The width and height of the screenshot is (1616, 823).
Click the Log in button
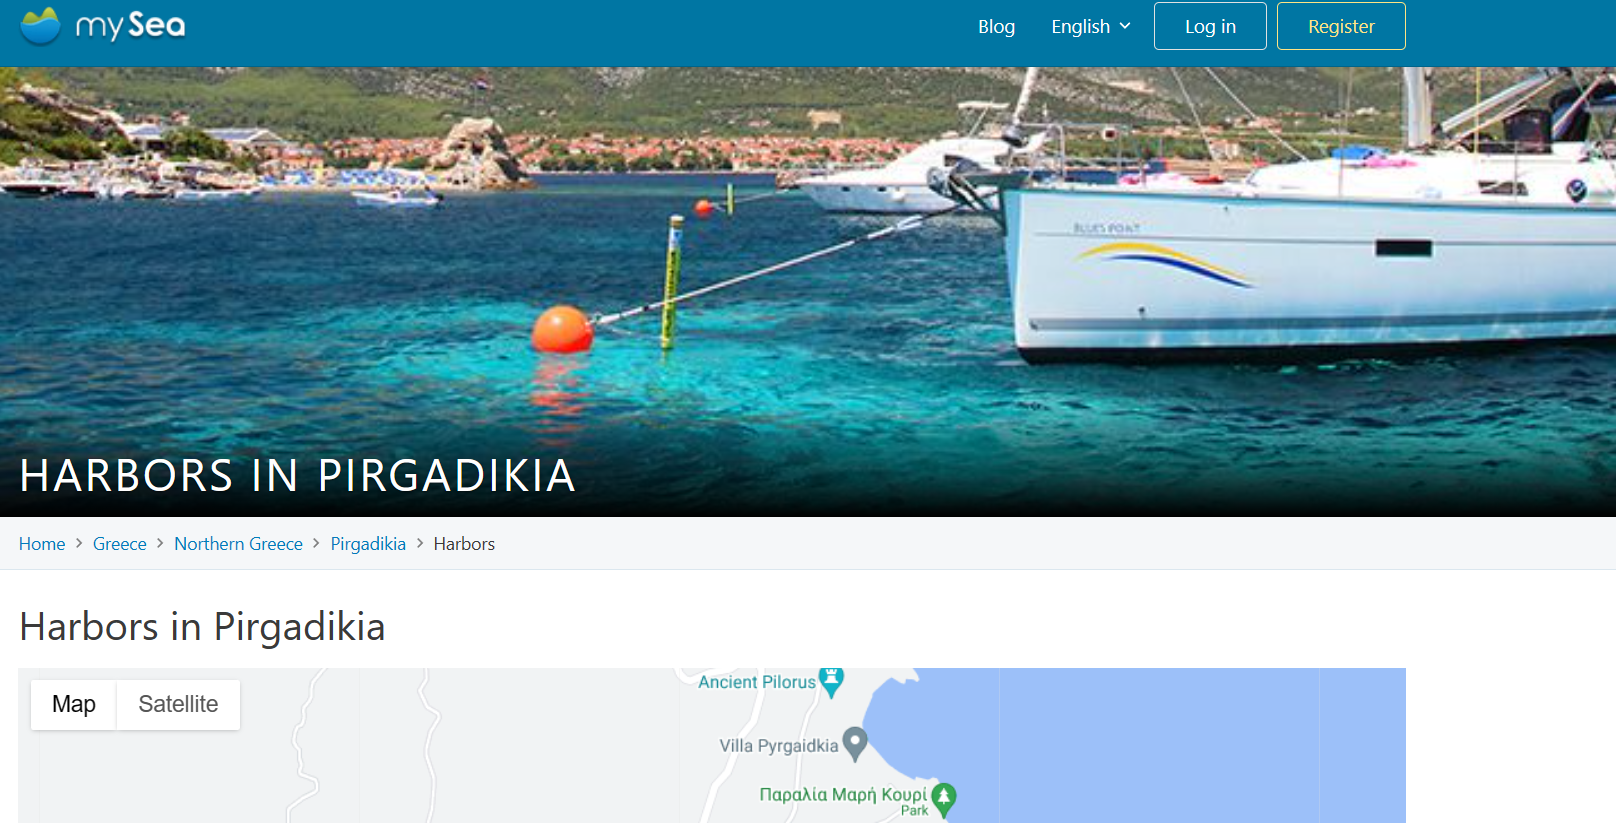tap(1210, 26)
